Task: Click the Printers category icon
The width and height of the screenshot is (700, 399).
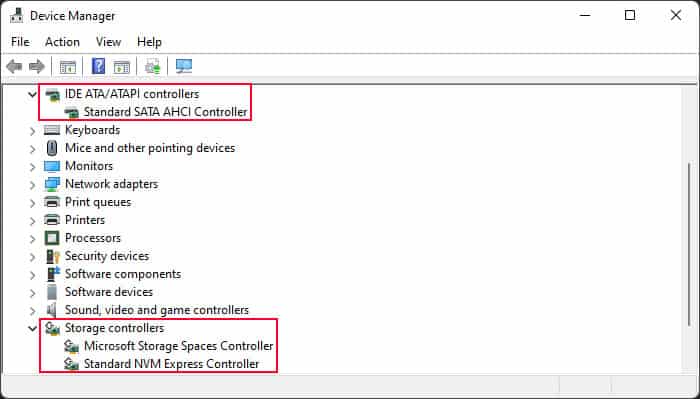Action: [52, 220]
